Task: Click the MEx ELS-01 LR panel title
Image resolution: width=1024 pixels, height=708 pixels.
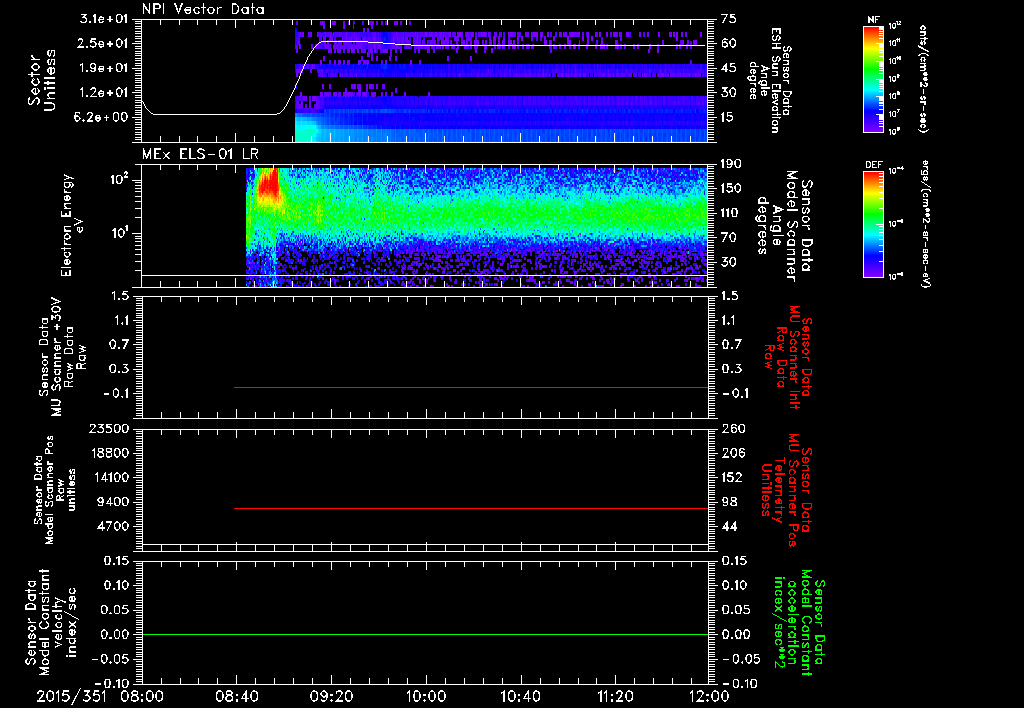Action: pos(200,154)
